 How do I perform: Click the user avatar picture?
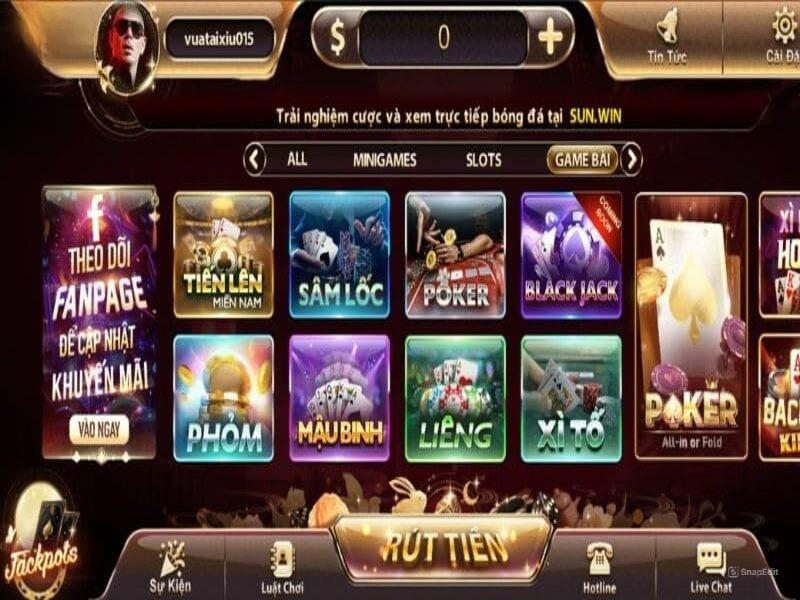click(127, 49)
